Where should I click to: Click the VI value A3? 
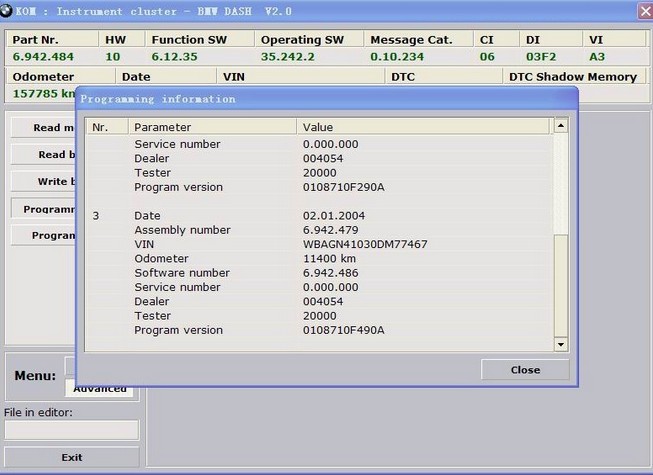597,57
